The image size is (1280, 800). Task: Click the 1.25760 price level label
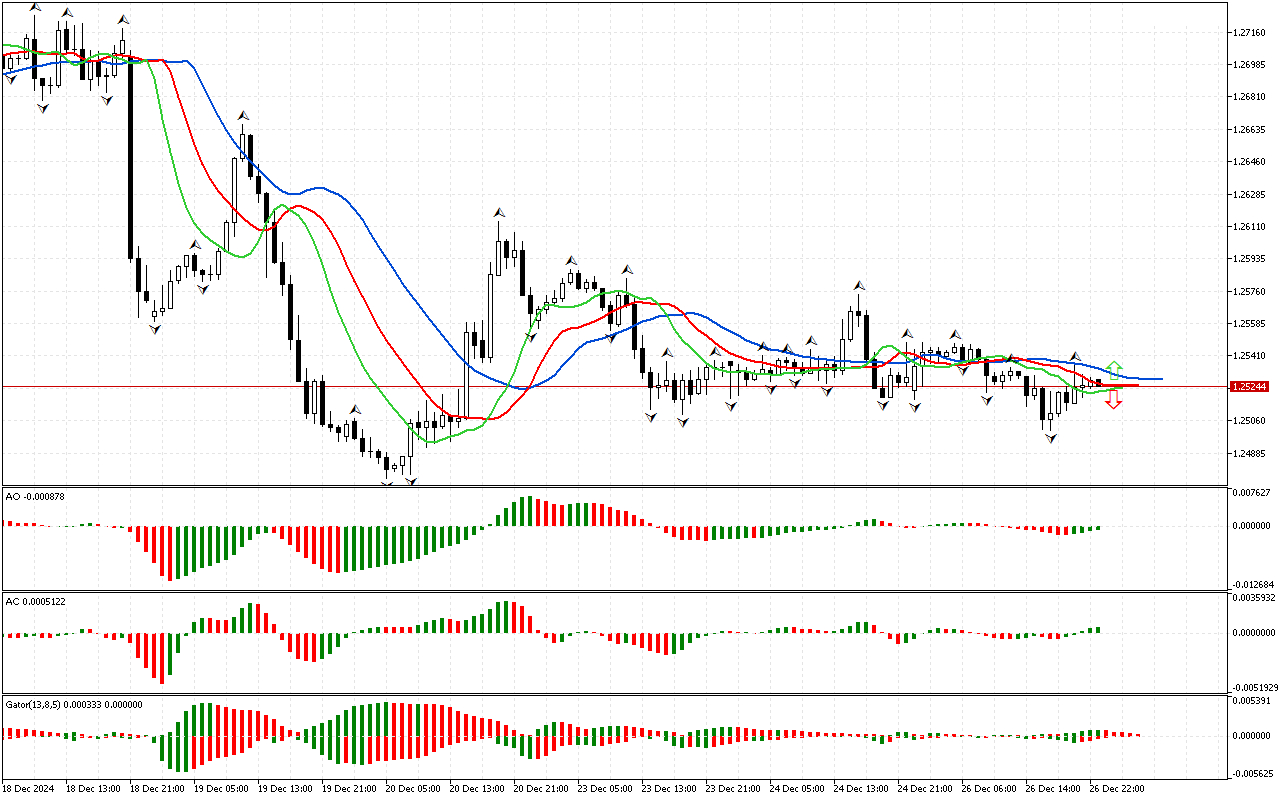(x=1250, y=291)
